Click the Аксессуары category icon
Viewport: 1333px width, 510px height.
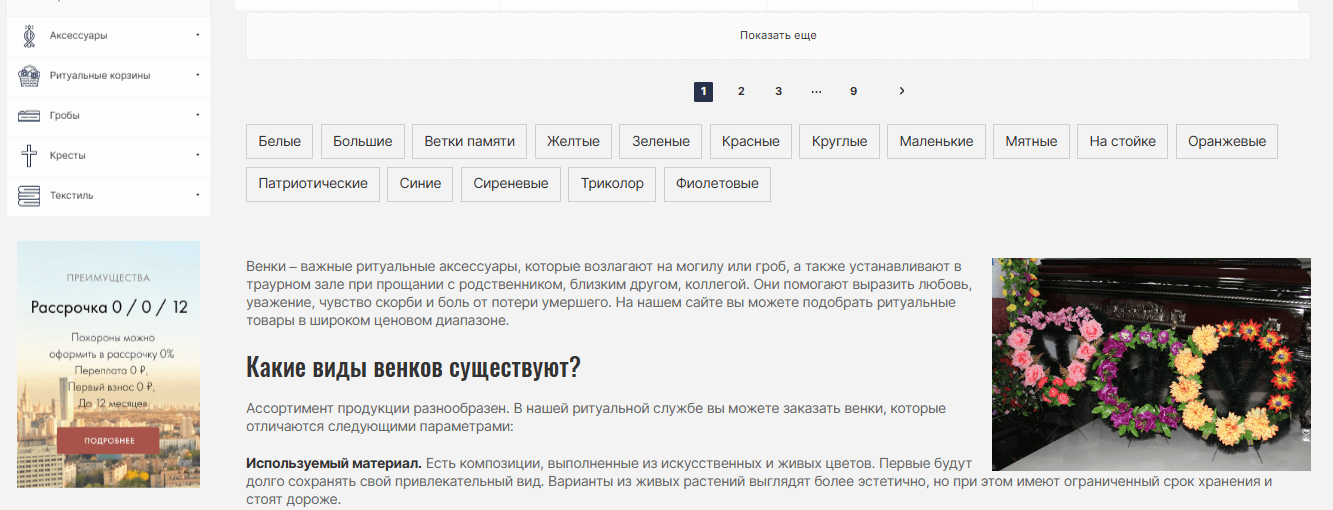pyautogui.click(x=29, y=36)
